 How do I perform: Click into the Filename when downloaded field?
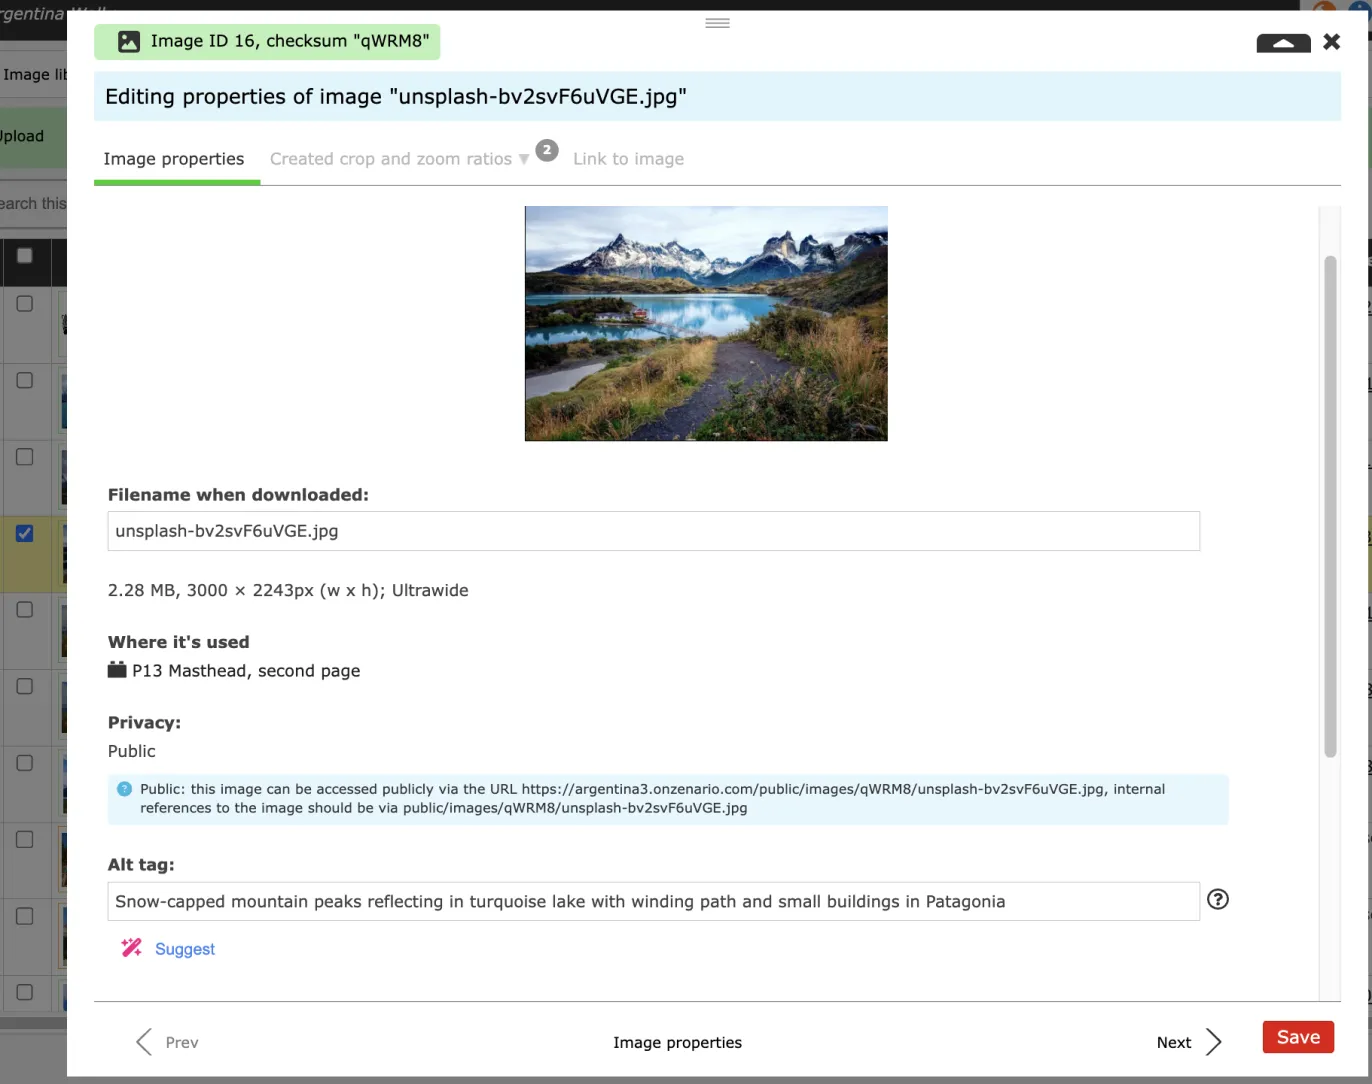point(654,531)
